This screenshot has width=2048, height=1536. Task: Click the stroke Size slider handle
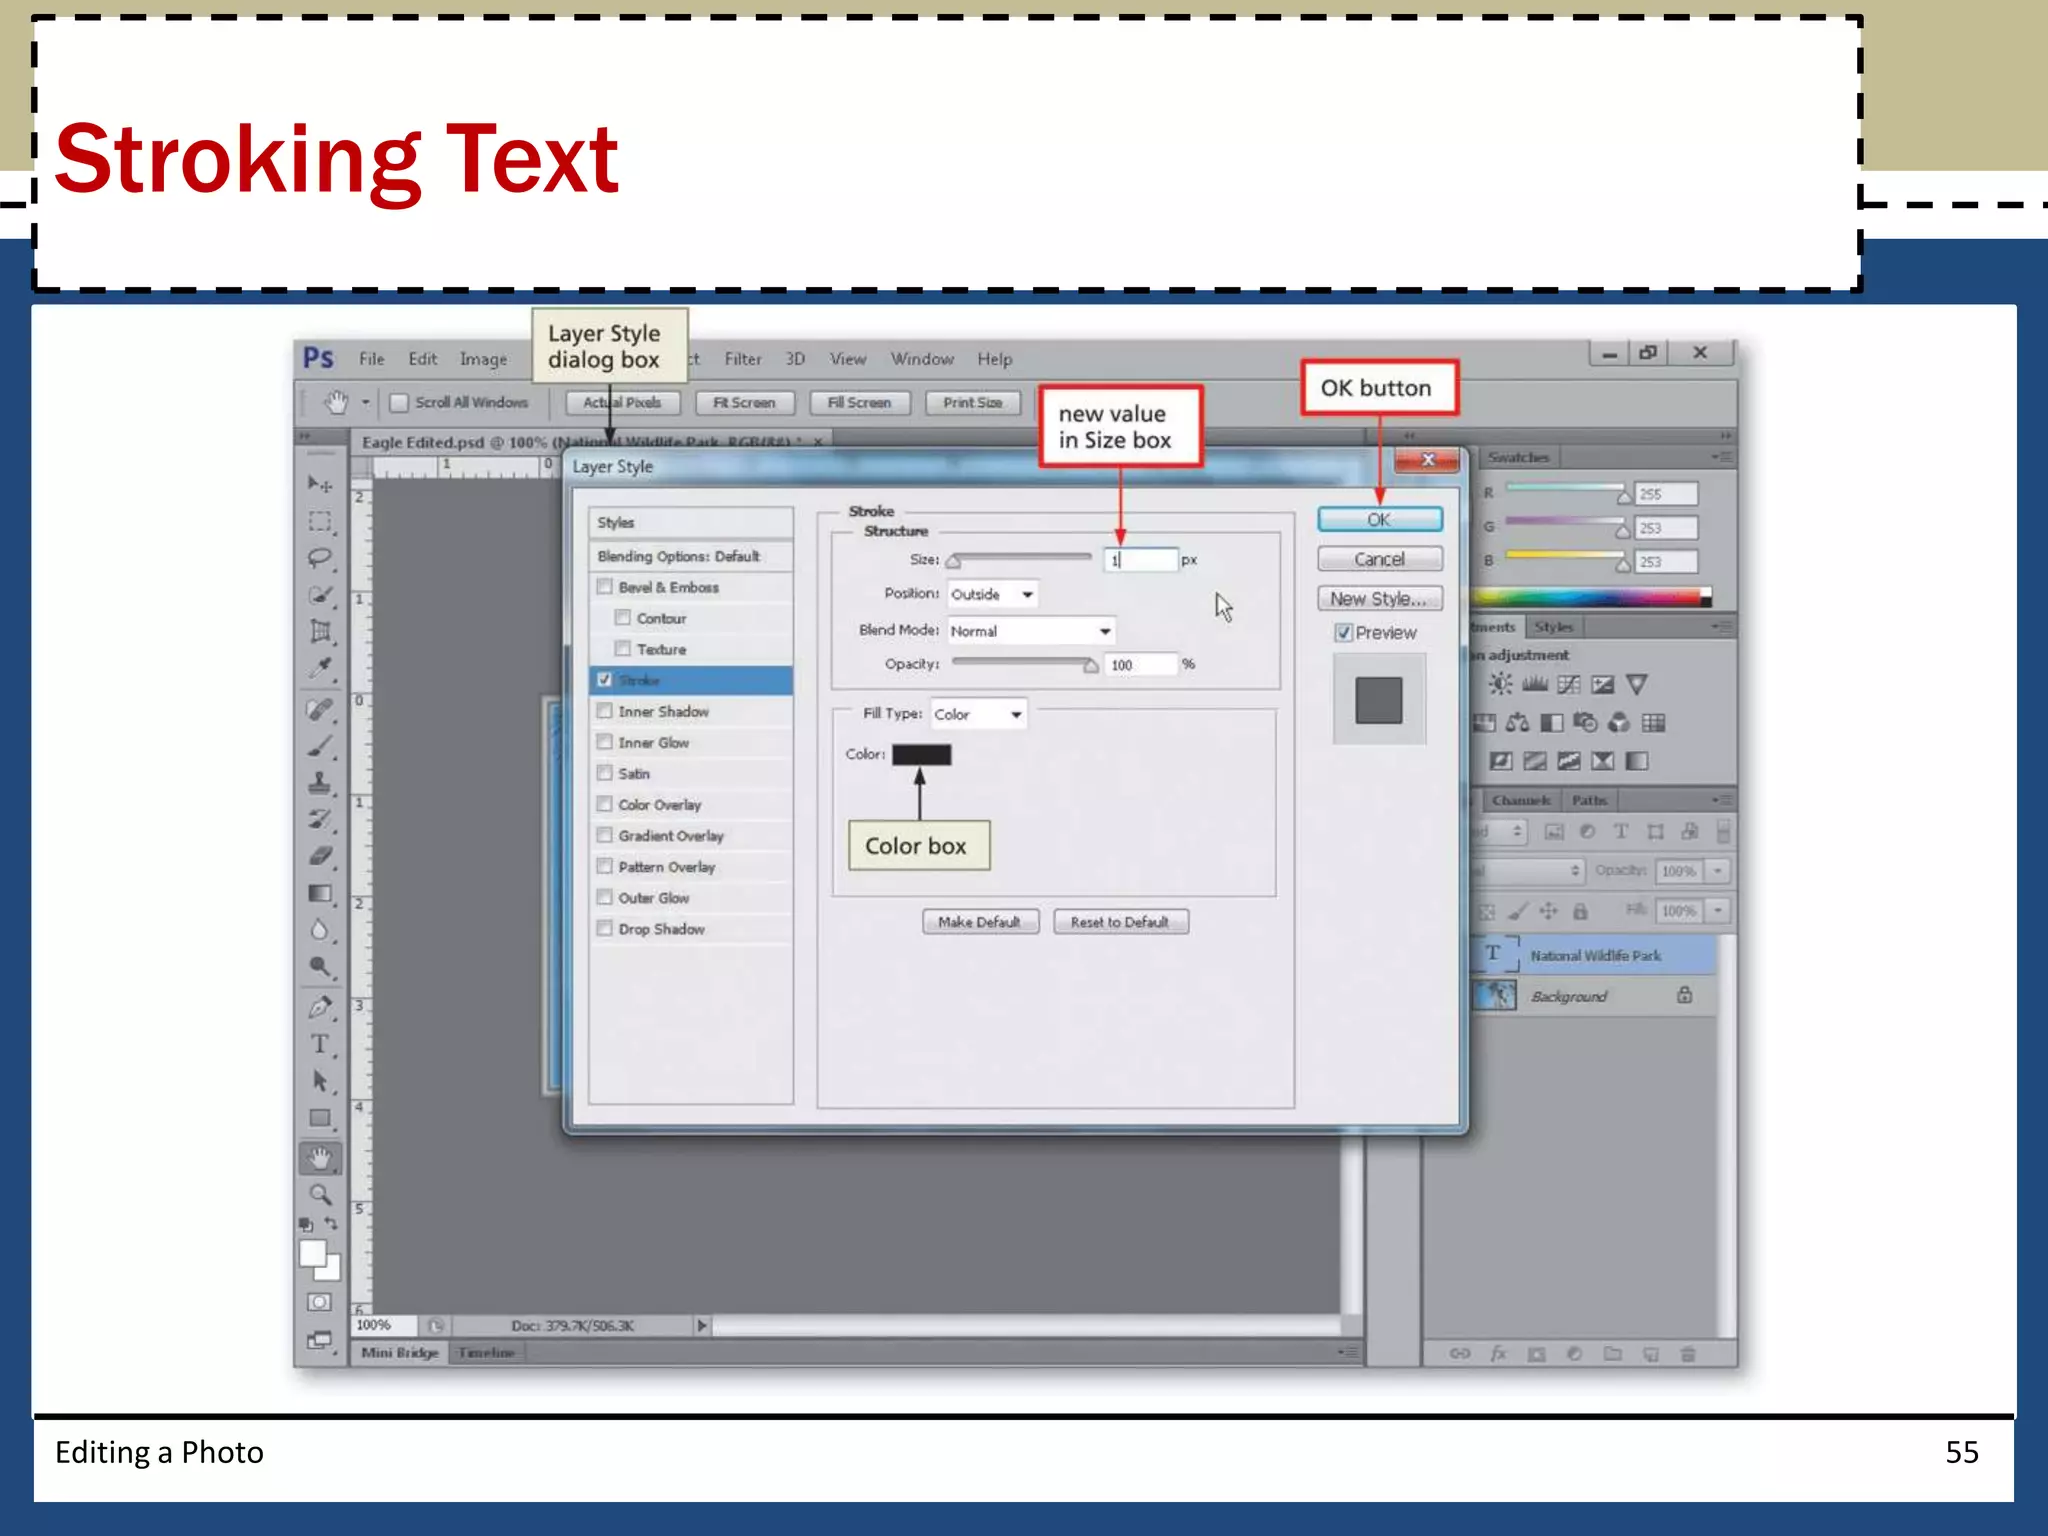954,561
